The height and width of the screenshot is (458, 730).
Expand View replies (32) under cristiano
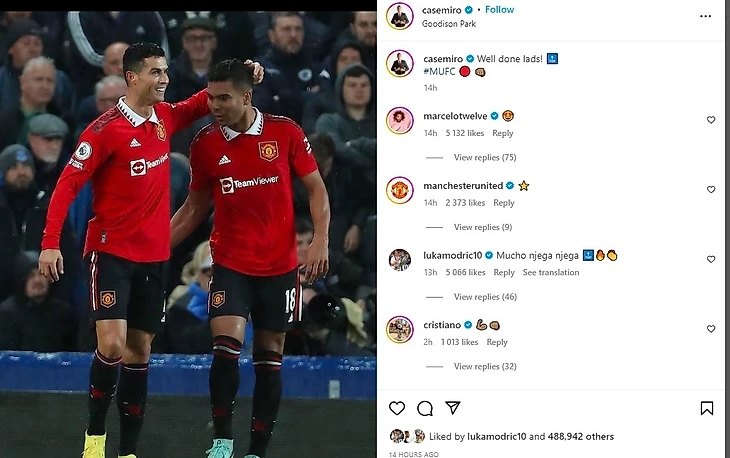[485, 366]
